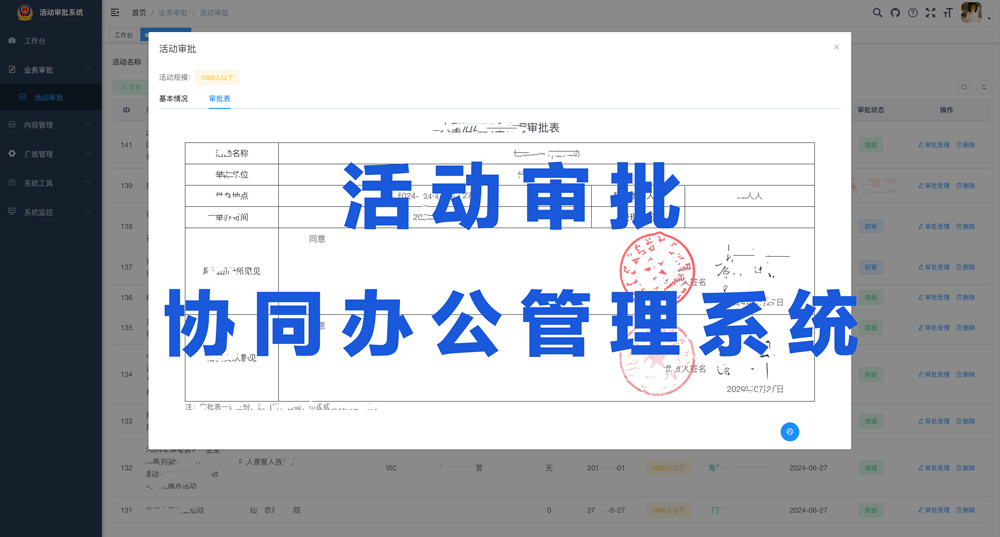This screenshot has width=1000, height=537.
Task: Click 首页 in the breadcrumb
Action: (139, 13)
